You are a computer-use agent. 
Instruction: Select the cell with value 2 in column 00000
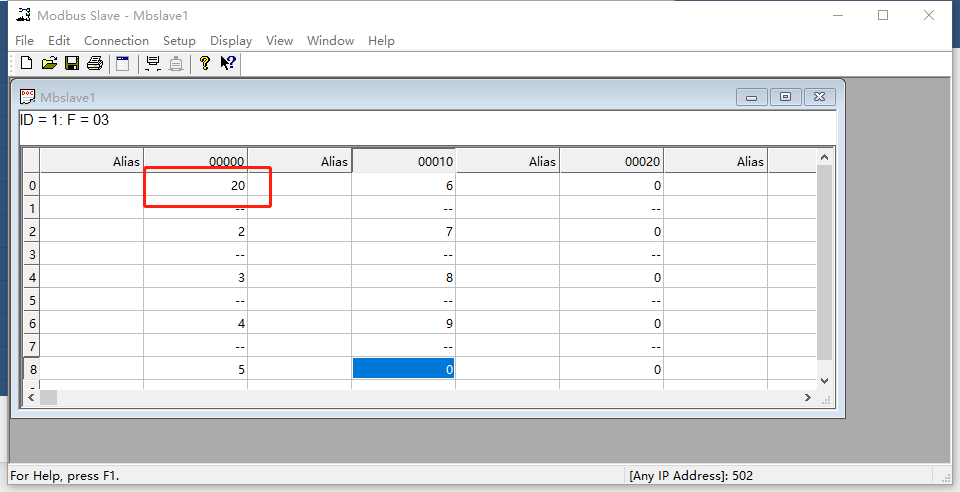pos(195,231)
